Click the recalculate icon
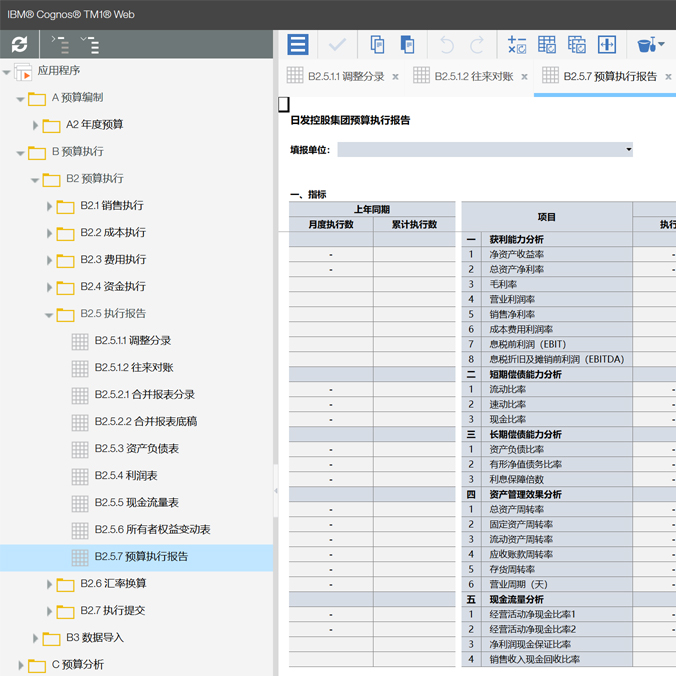676x676 pixels. (517, 44)
